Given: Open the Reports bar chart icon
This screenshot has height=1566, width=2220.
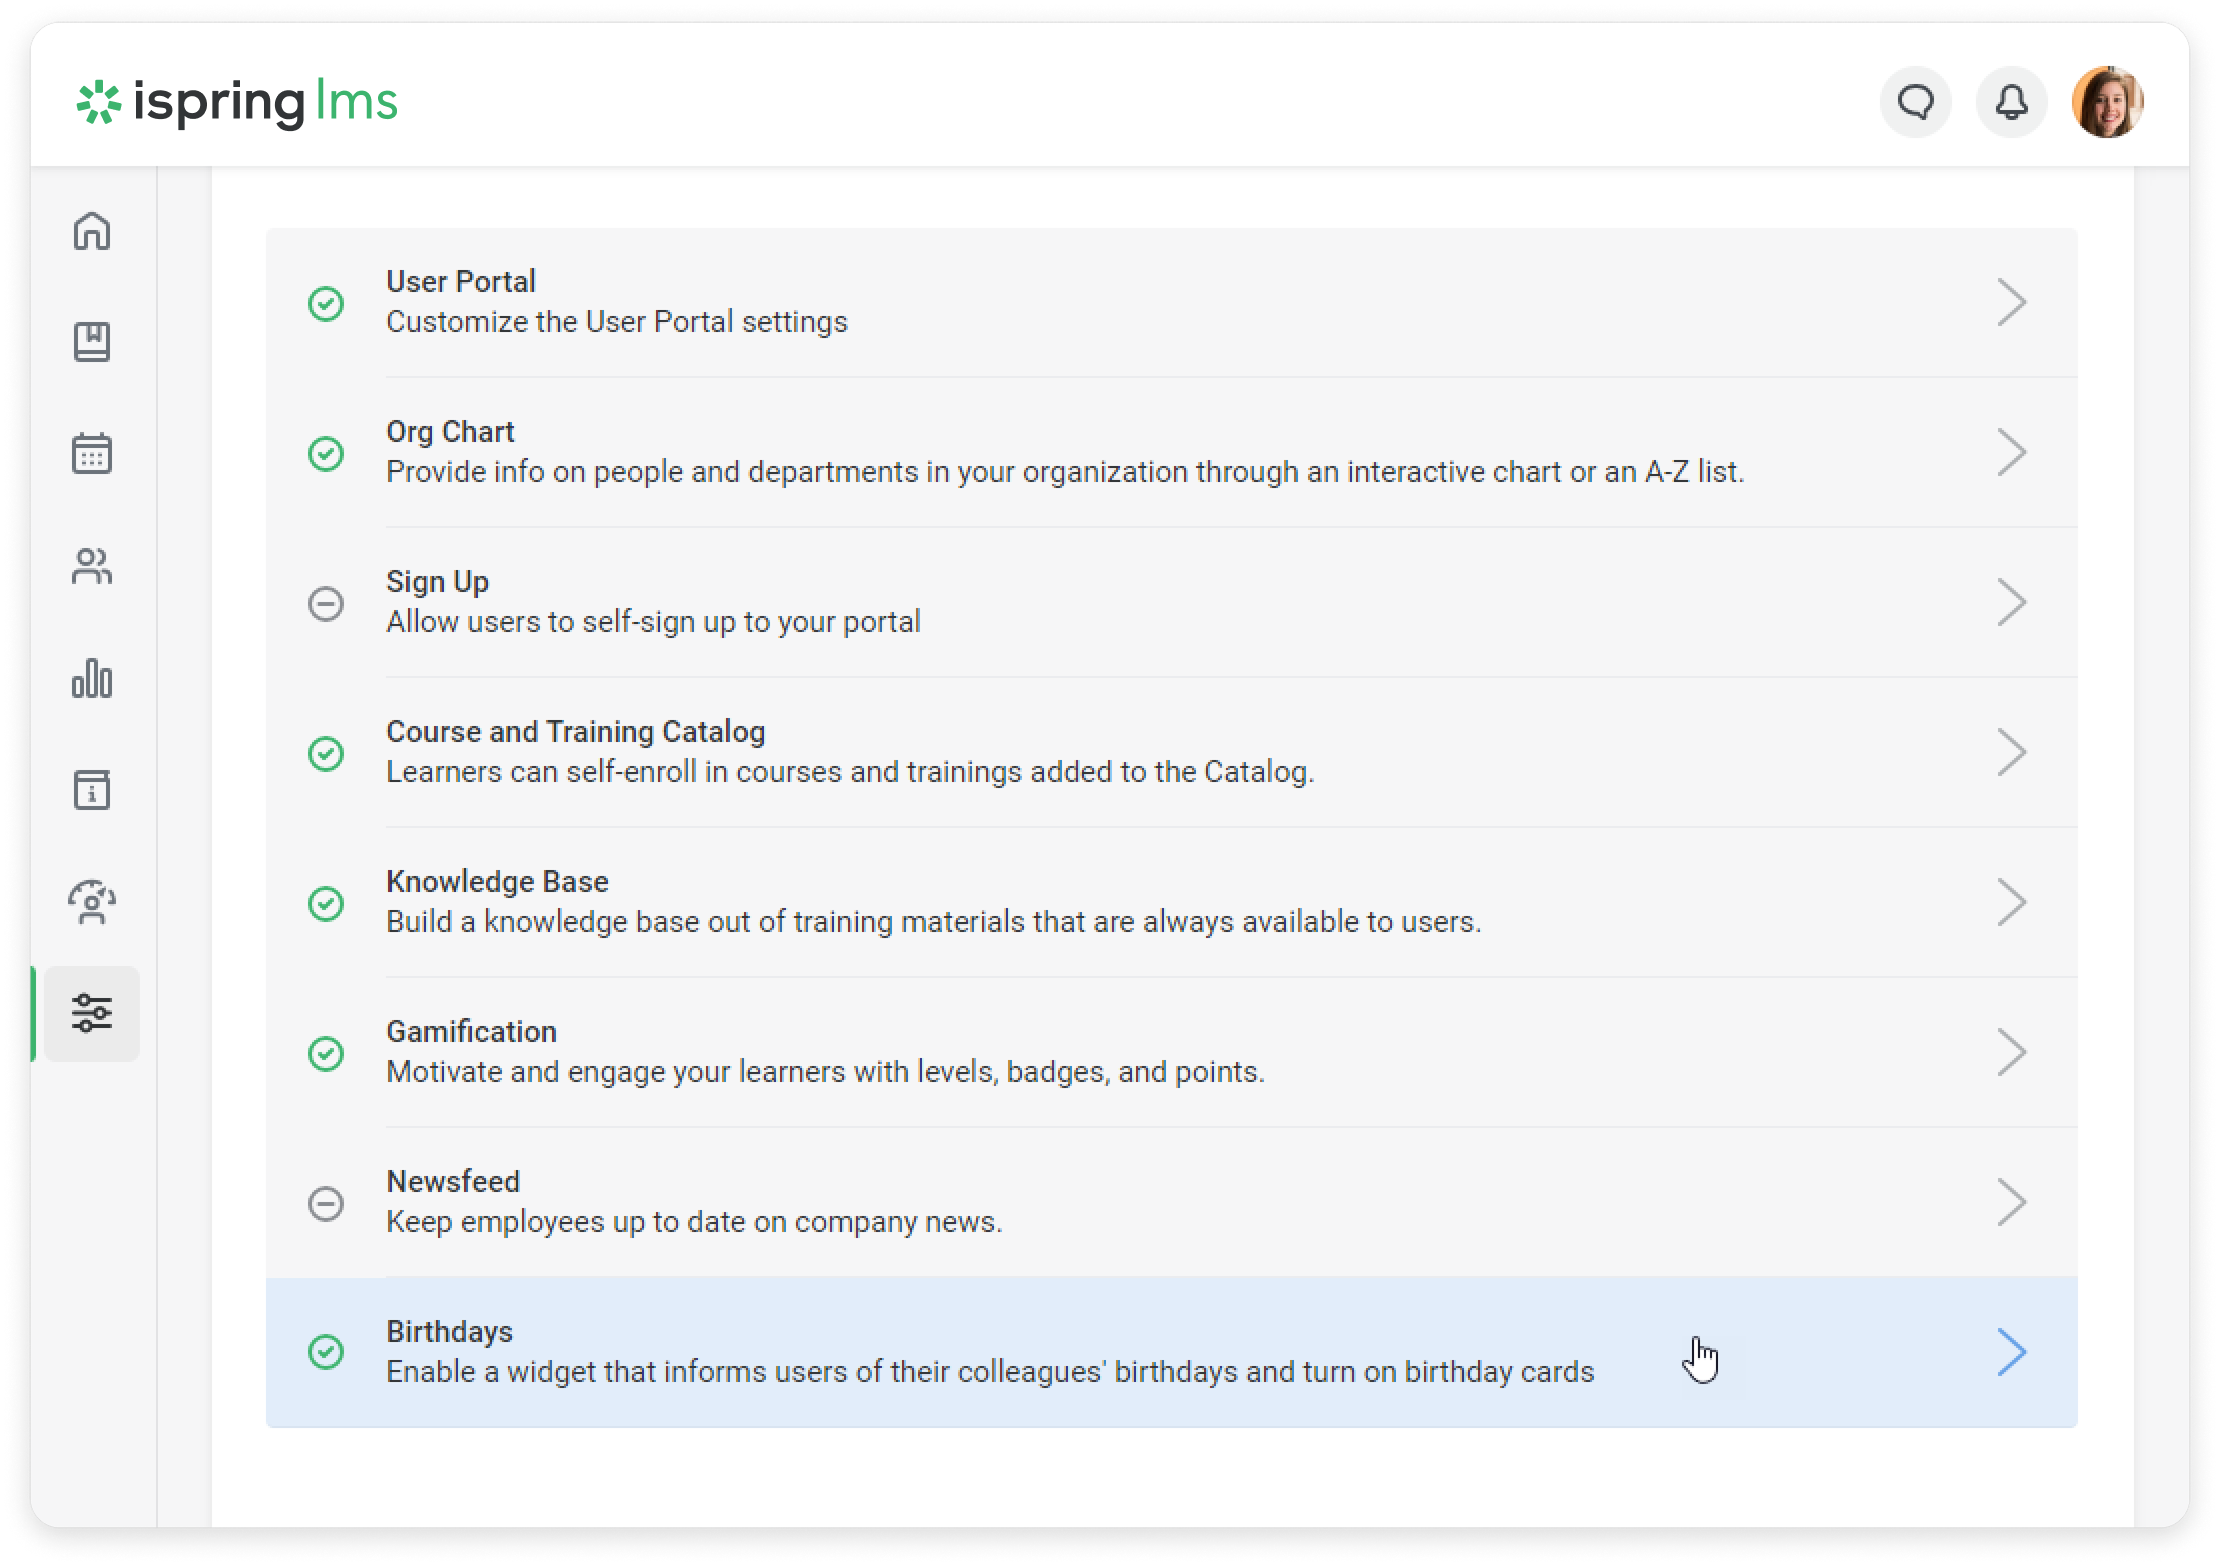Looking at the screenshot, I should 92,678.
